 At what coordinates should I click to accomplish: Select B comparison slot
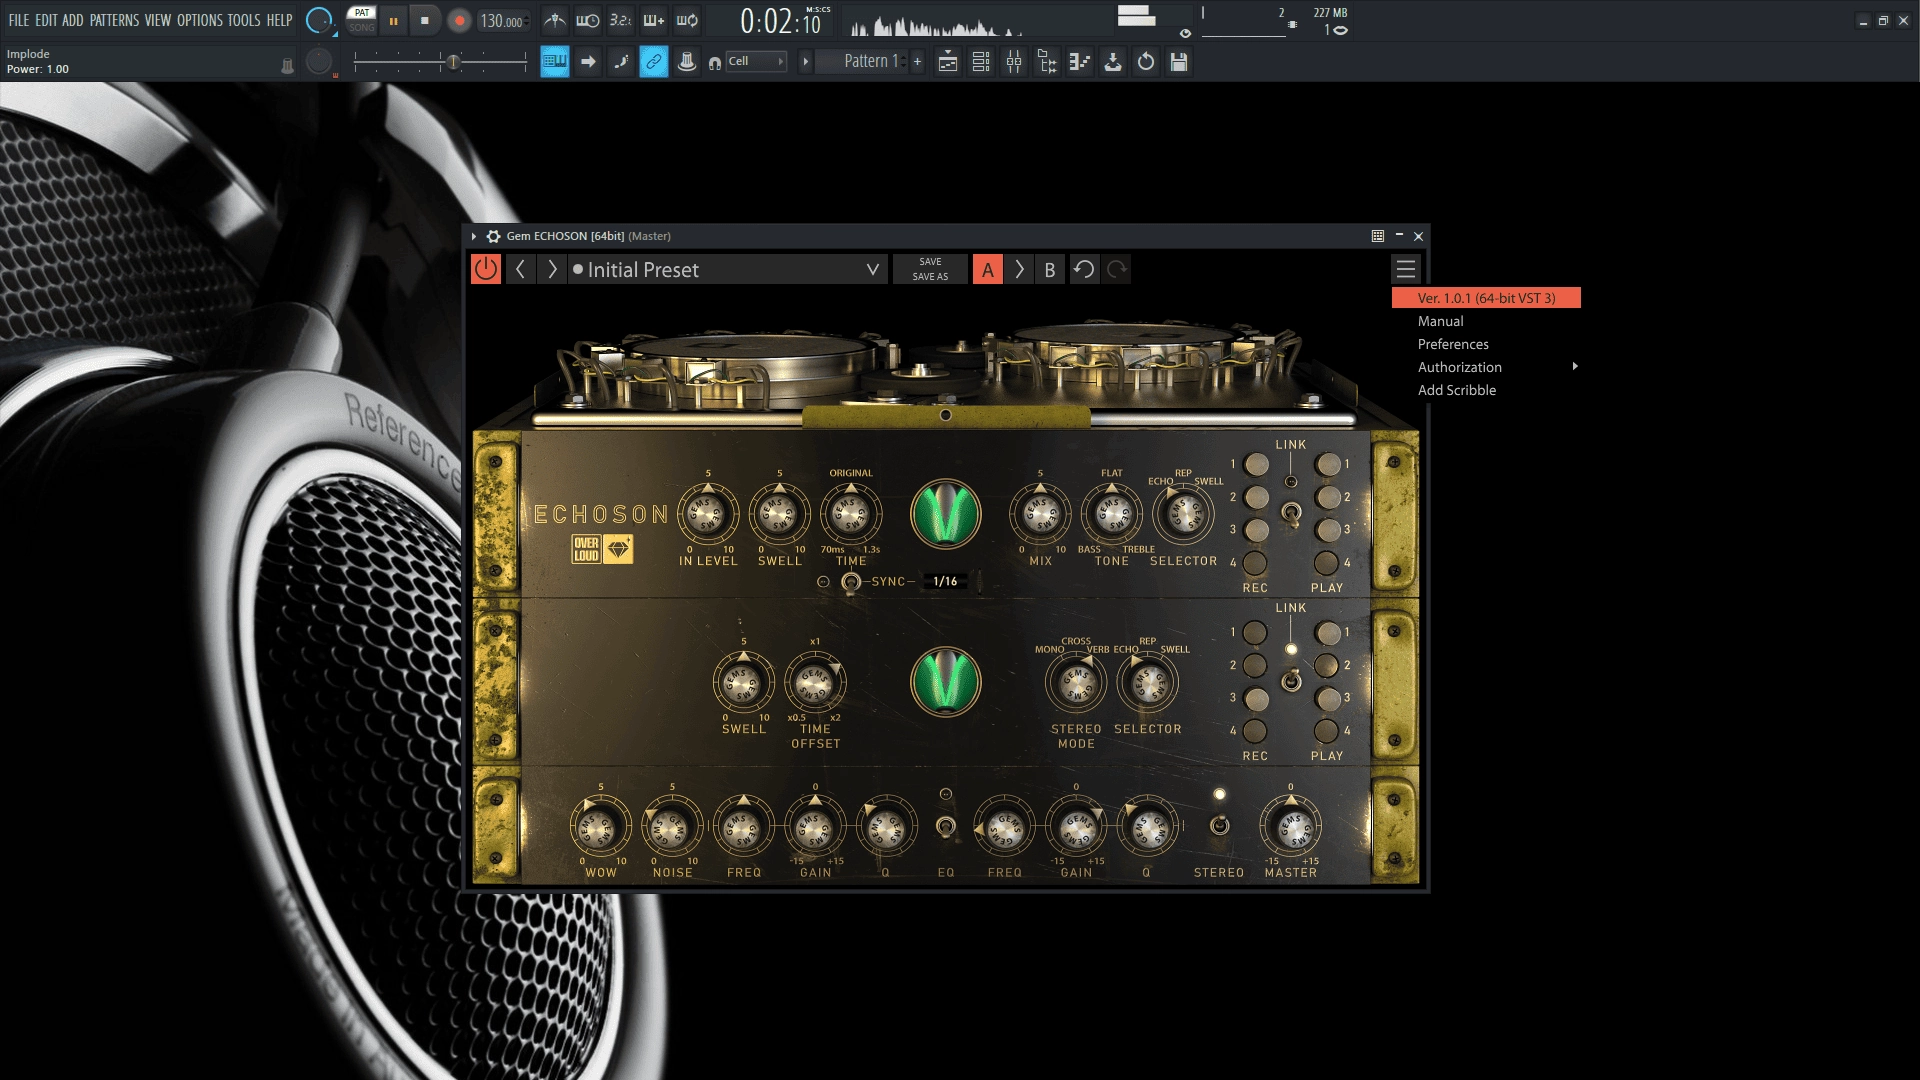tap(1049, 269)
